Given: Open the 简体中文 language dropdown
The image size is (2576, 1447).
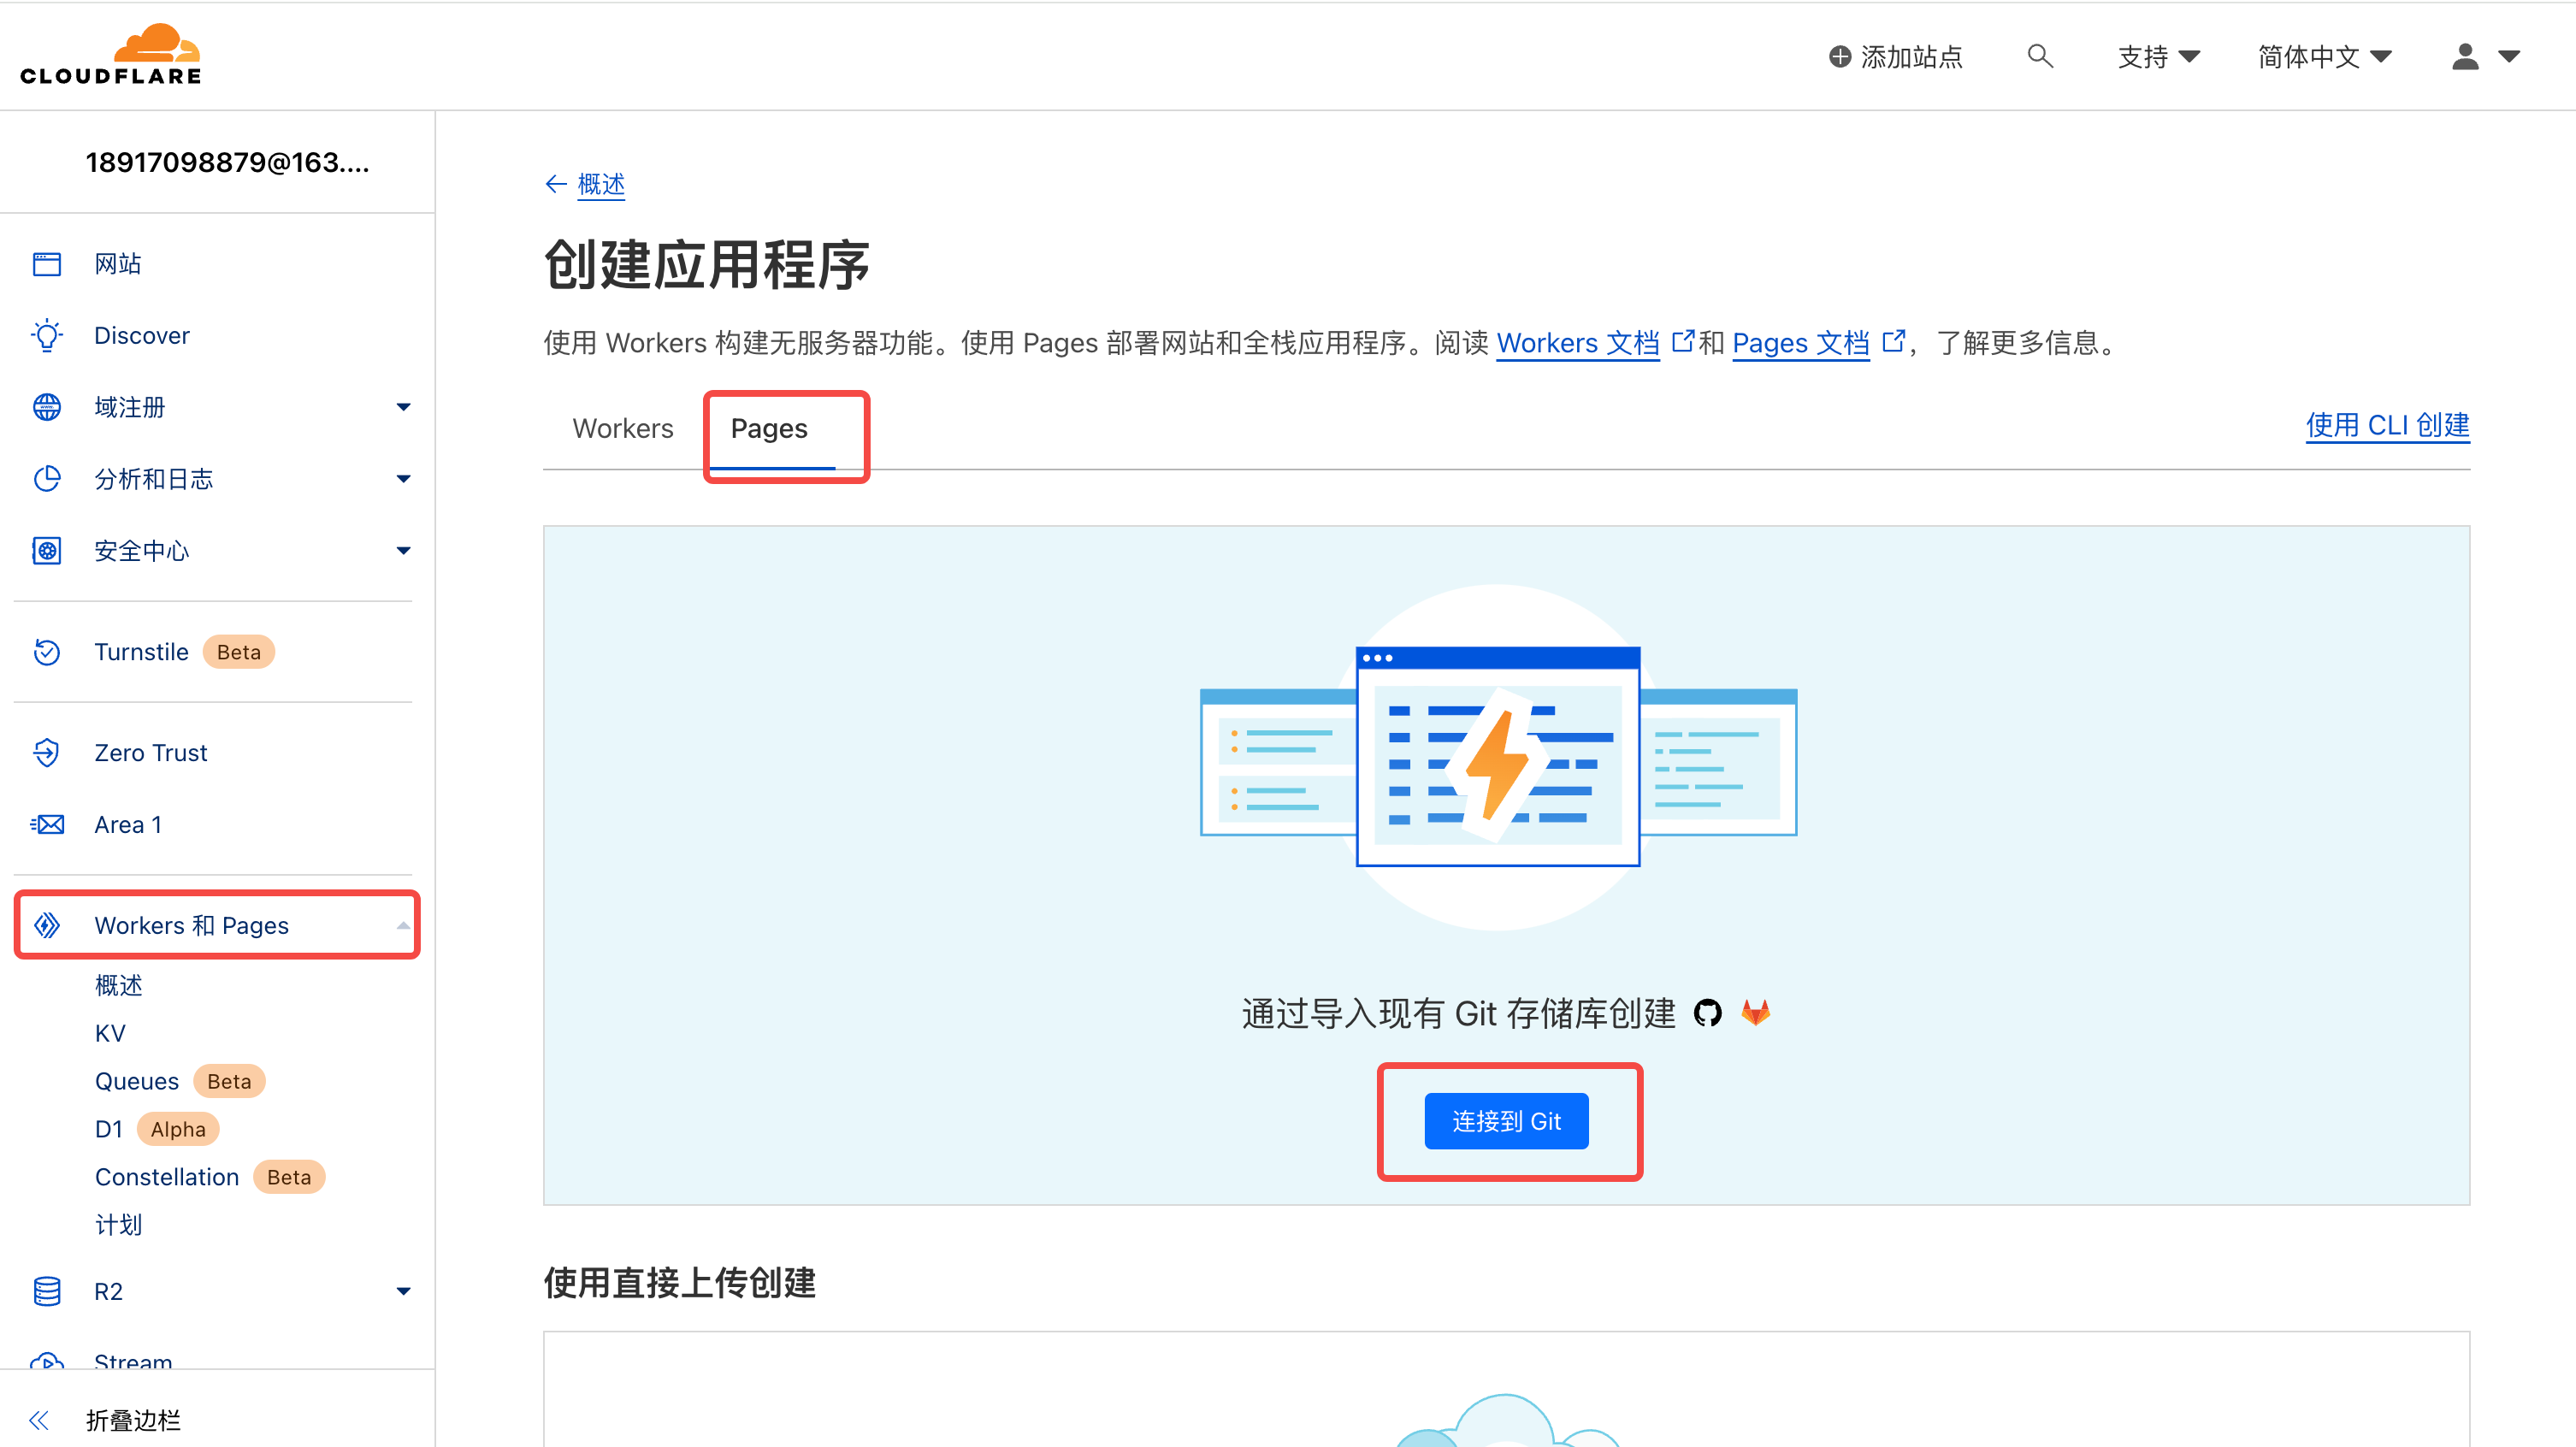Looking at the screenshot, I should pyautogui.click(x=2324, y=57).
